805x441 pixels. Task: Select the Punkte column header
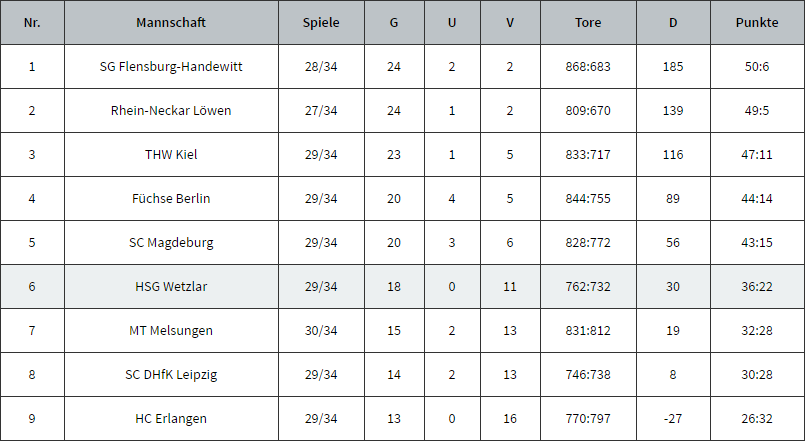(757, 23)
